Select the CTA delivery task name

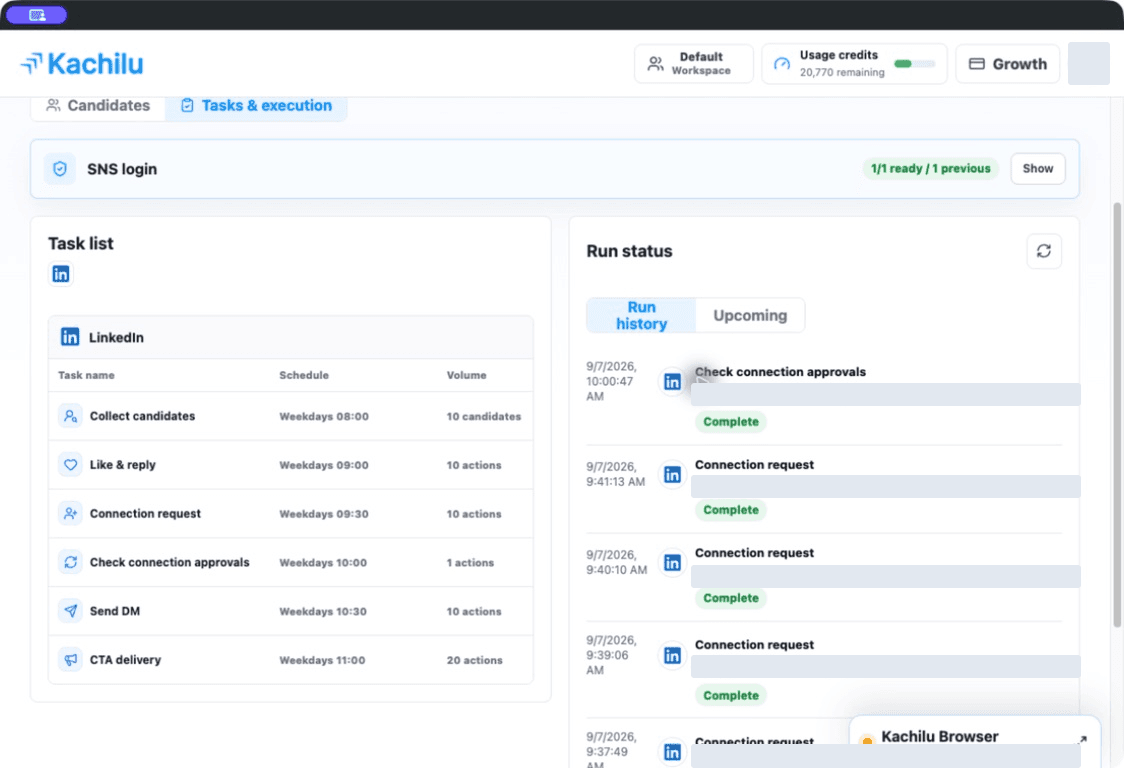(125, 660)
